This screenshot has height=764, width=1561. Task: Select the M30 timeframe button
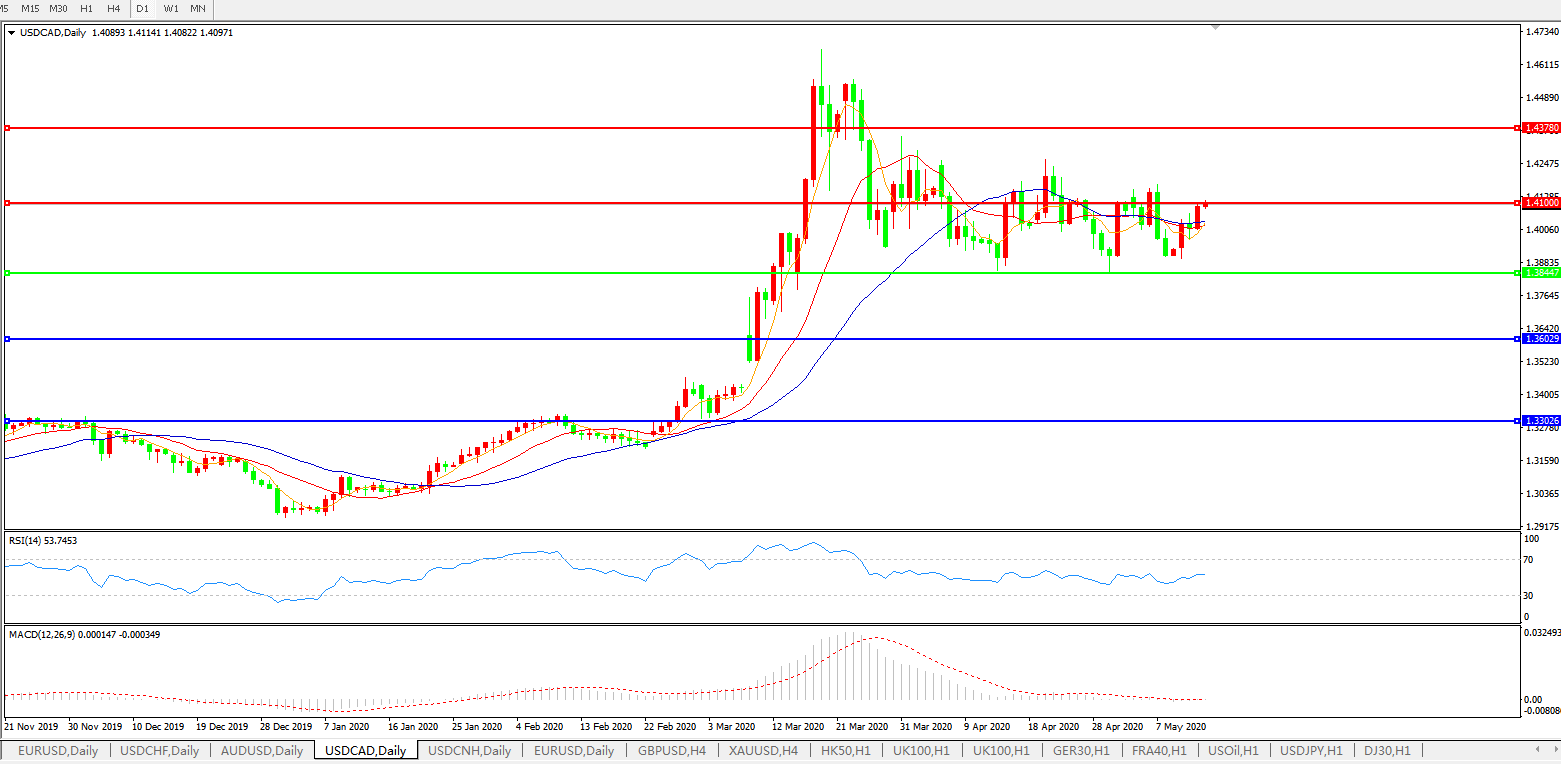58,8
